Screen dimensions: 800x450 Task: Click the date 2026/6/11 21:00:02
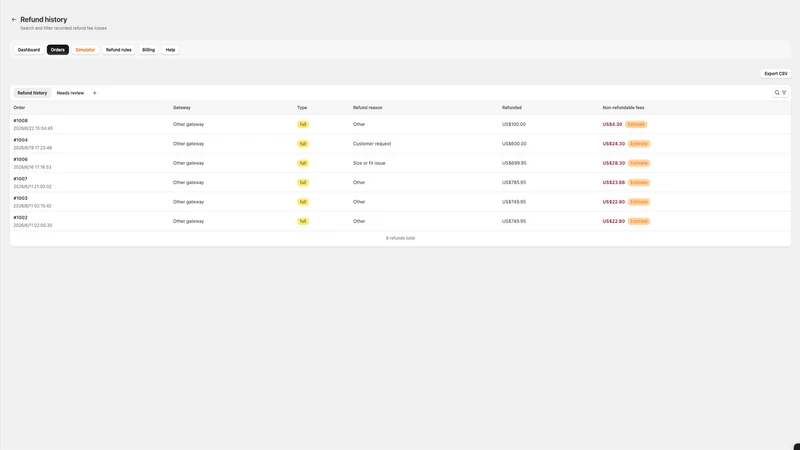33,187
